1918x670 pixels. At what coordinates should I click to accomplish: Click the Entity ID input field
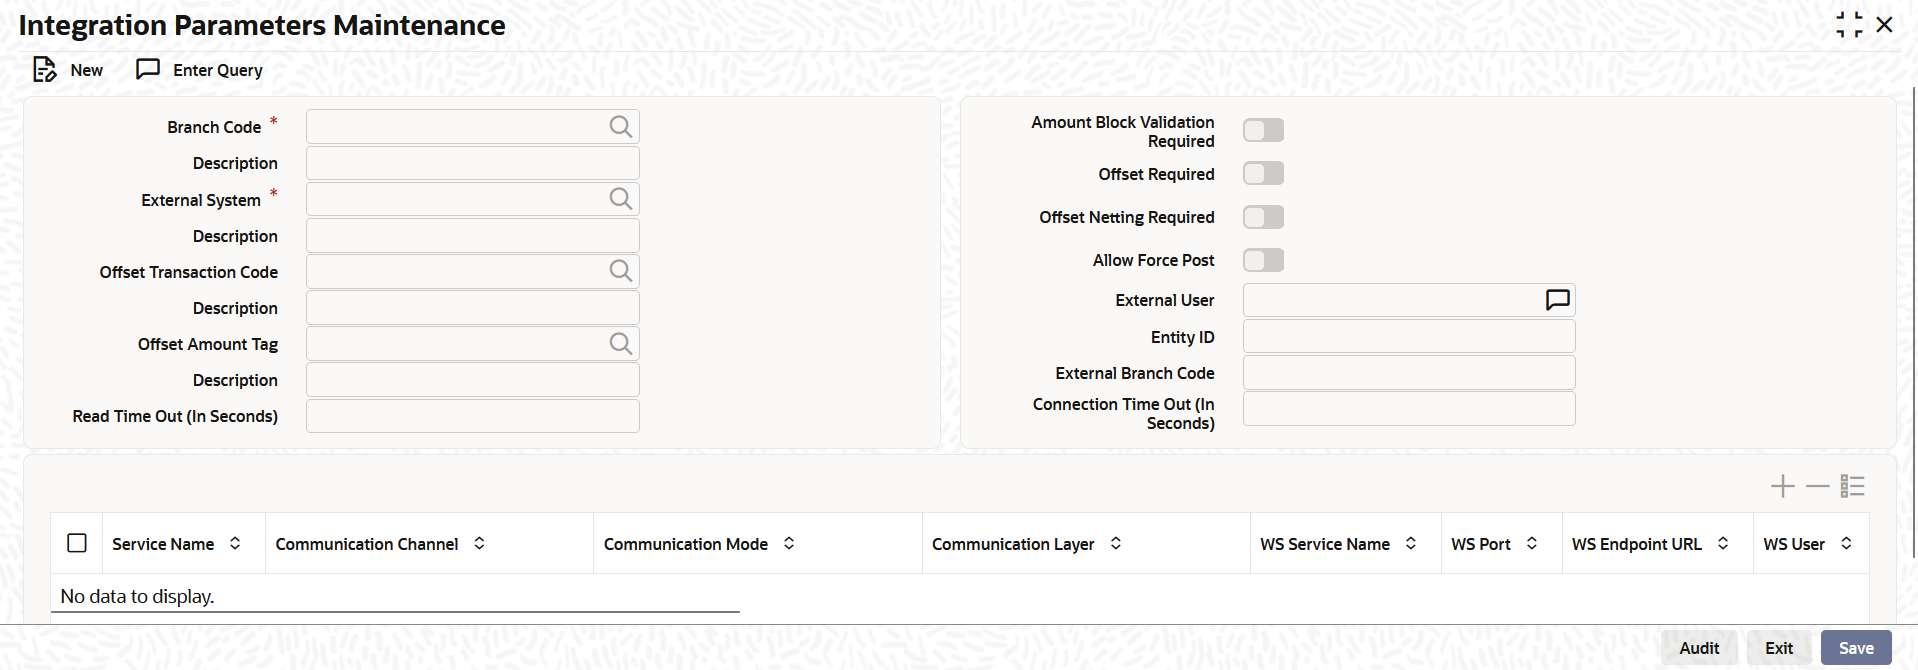1409,336
